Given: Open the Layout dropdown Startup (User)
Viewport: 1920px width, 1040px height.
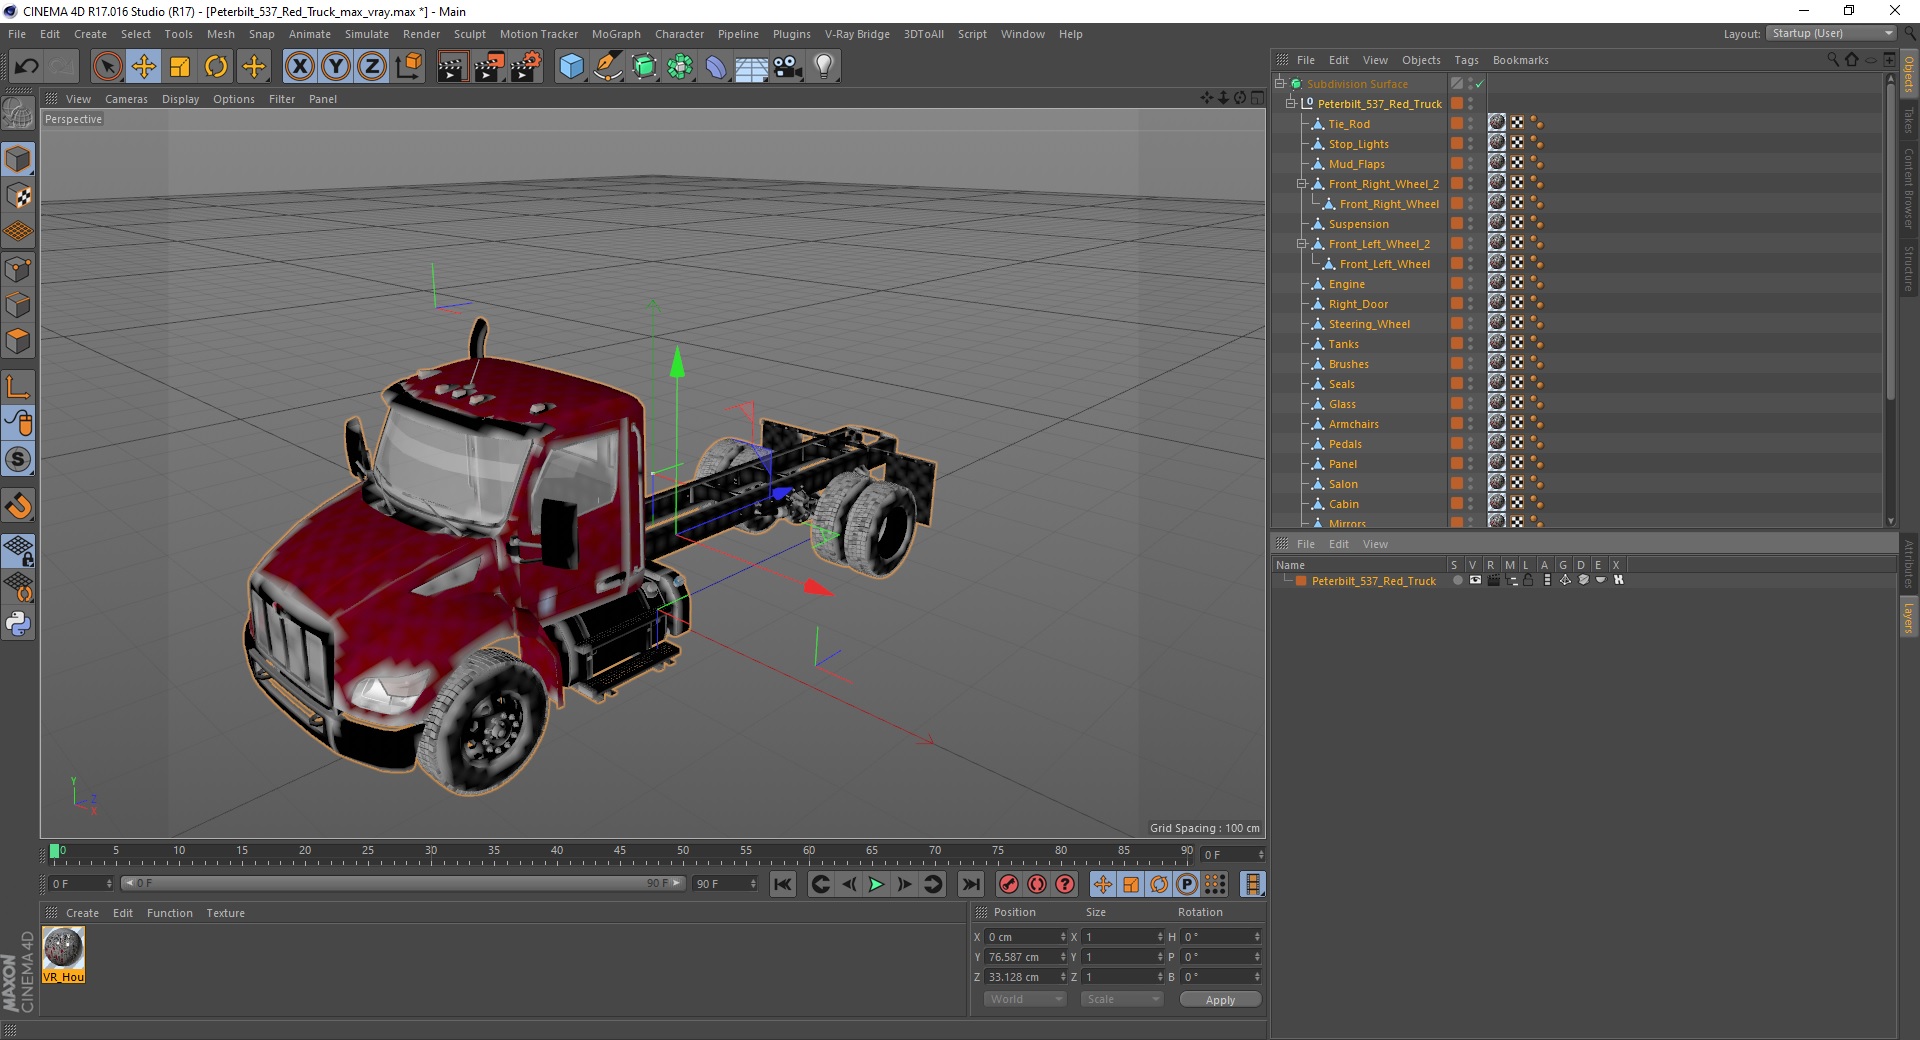Looking at the screenshot, I should click(x=1831, y=33).
